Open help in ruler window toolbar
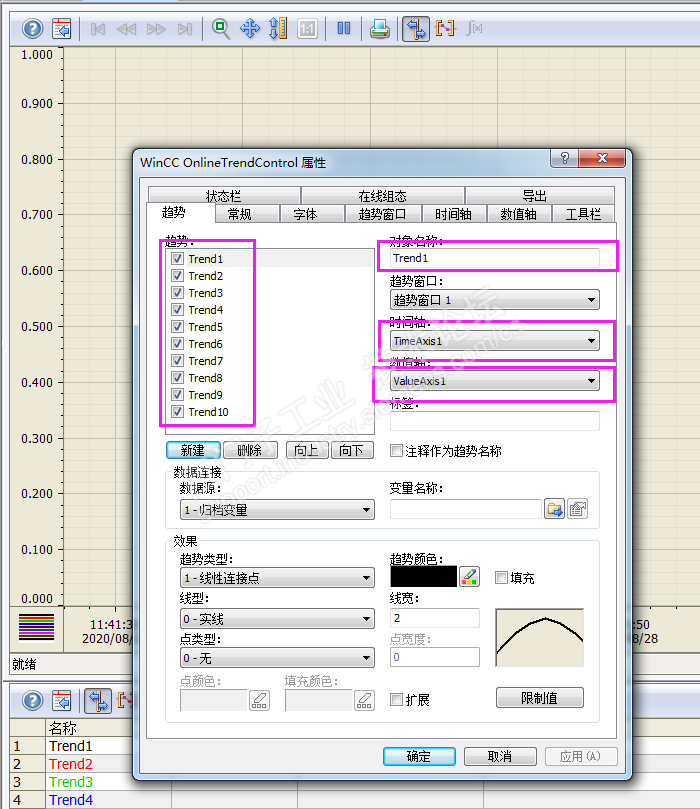This screenshot has width=700, height=809. 32,701
